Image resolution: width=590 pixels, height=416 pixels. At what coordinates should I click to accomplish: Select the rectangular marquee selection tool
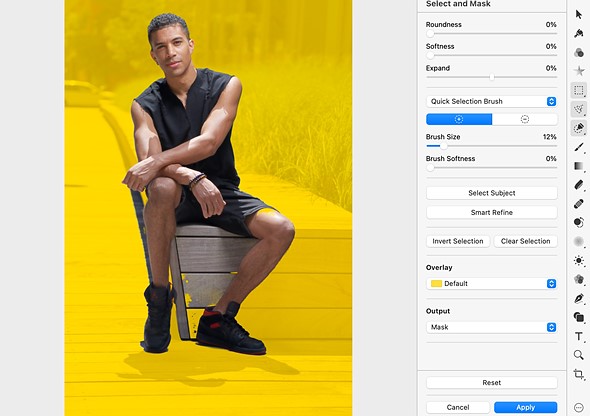tap(579, 90)
